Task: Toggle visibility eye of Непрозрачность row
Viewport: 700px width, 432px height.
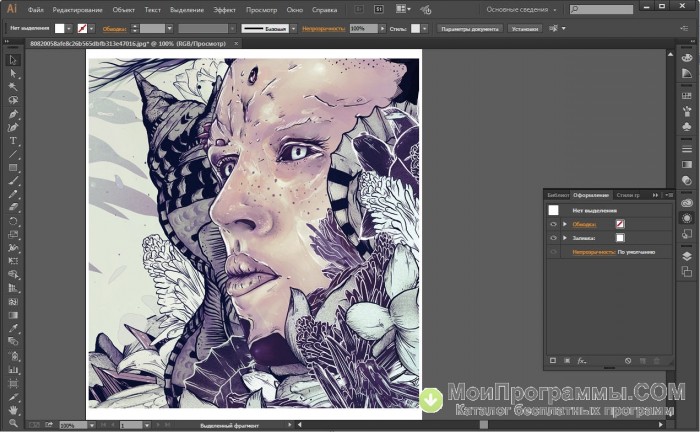Action: point(553,252)
